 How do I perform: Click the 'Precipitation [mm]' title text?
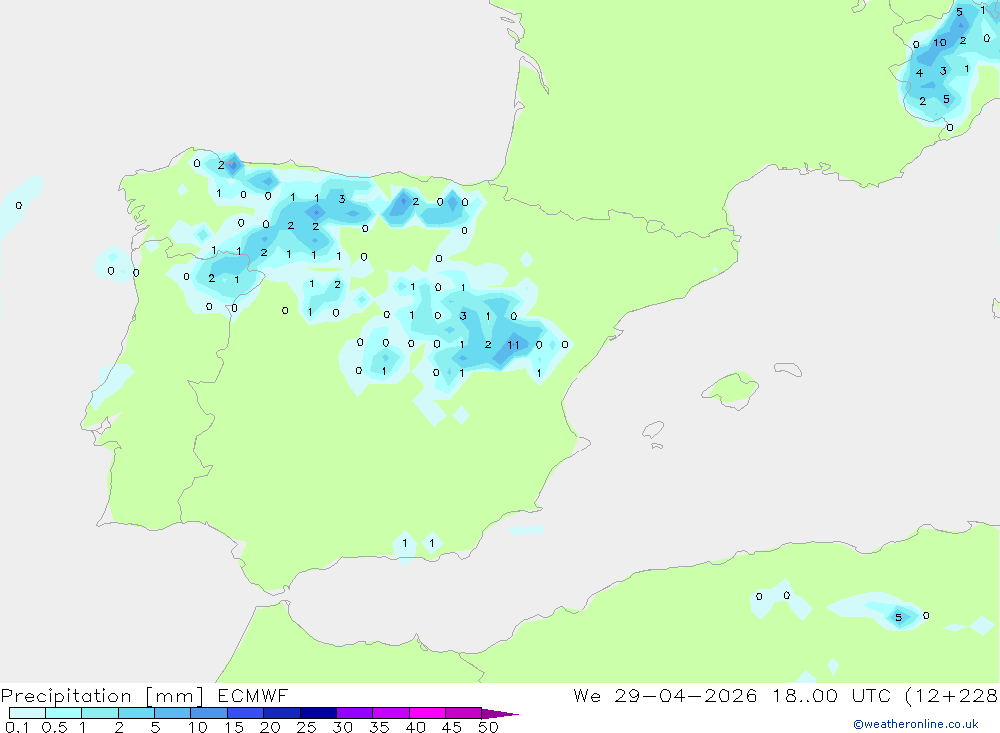point(102,696)
